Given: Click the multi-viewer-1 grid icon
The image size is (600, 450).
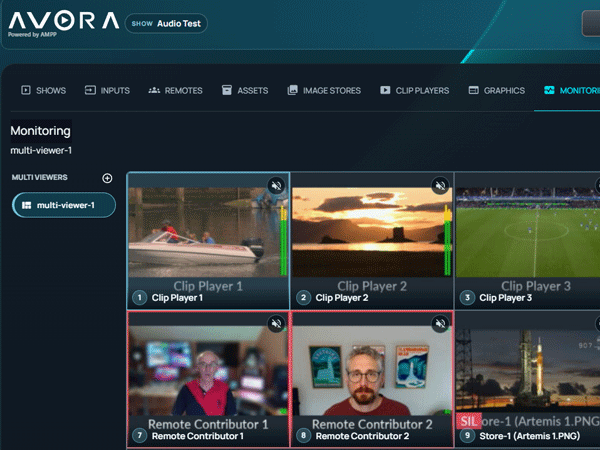Looking at the screenshot, I should click(x=26, y=205).
